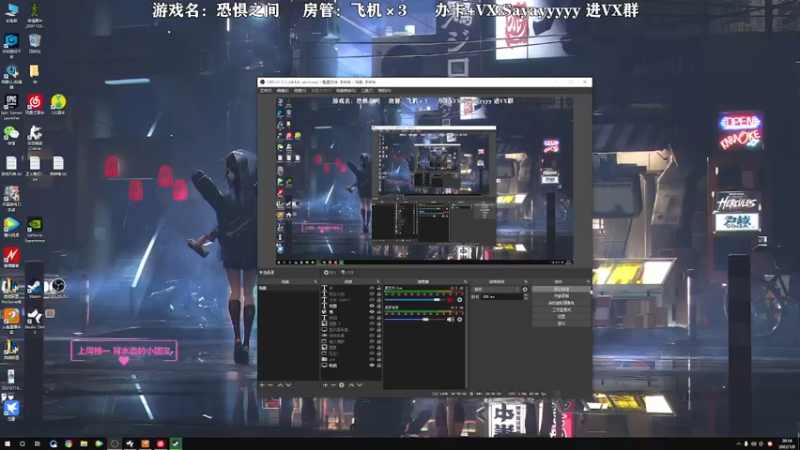Toggle visibility eye of the bottom 电脑 display source
This screenshot has height=450, width=800.
372,365
